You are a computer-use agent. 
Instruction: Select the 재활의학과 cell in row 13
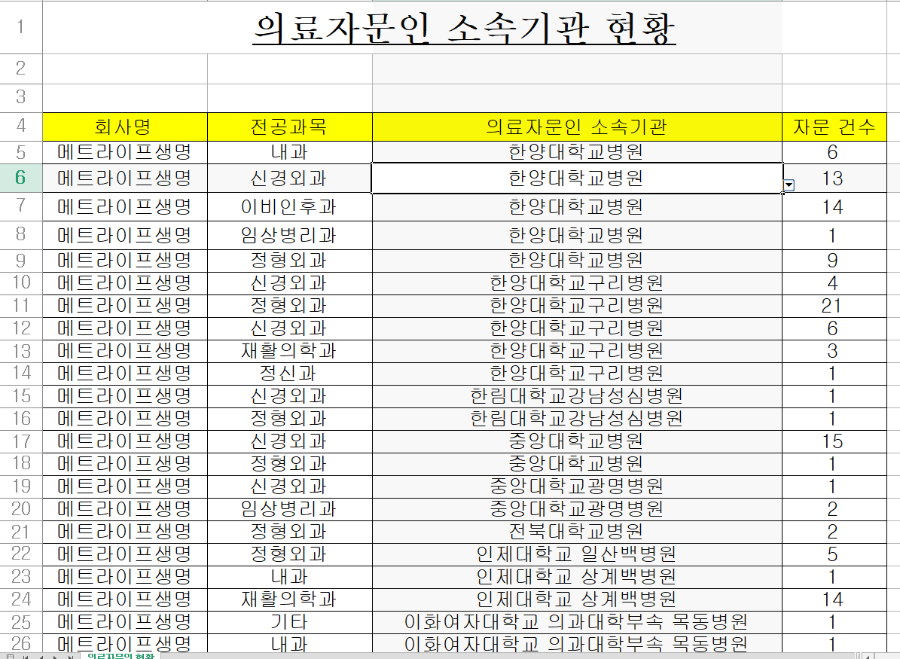290,351
